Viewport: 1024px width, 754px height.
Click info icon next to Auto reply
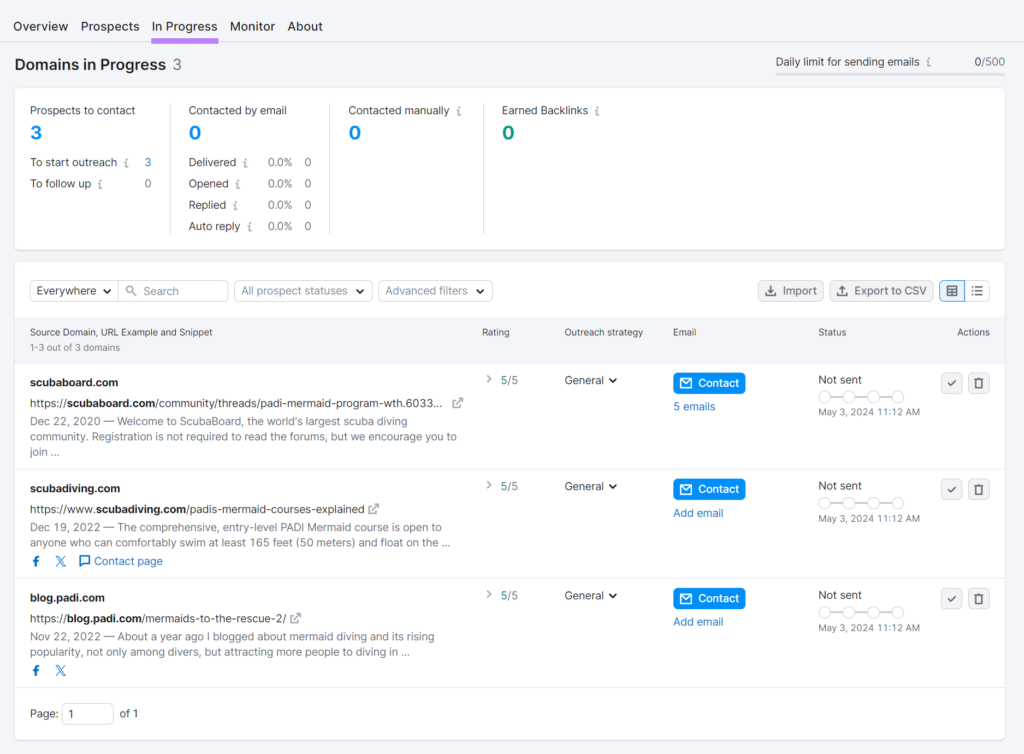click(249, 227)
